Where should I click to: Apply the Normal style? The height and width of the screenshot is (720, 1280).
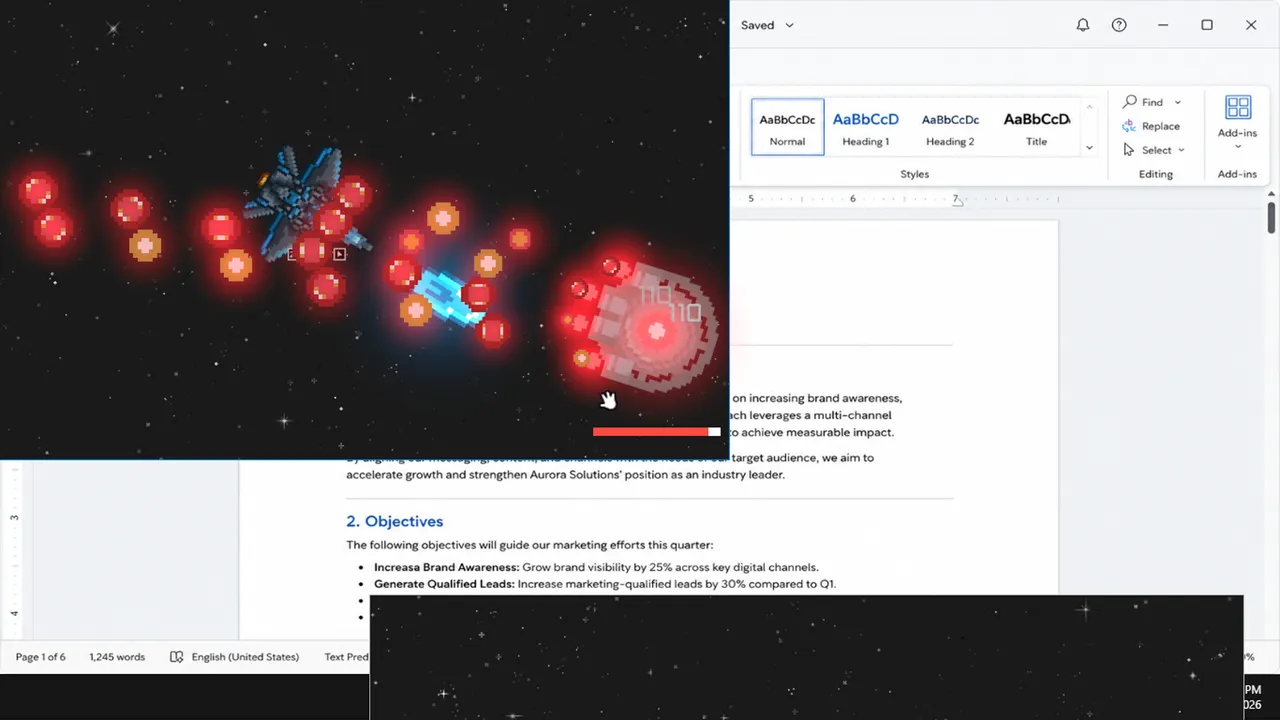click(788, 127)
